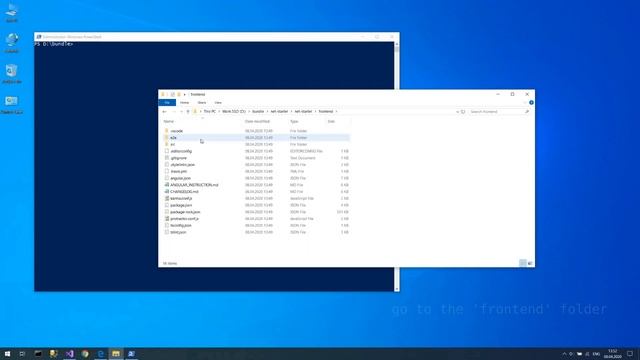Open the Share ribbon tab
The width and height of the screenshot is (640, 360).
[x=202, y=102]
